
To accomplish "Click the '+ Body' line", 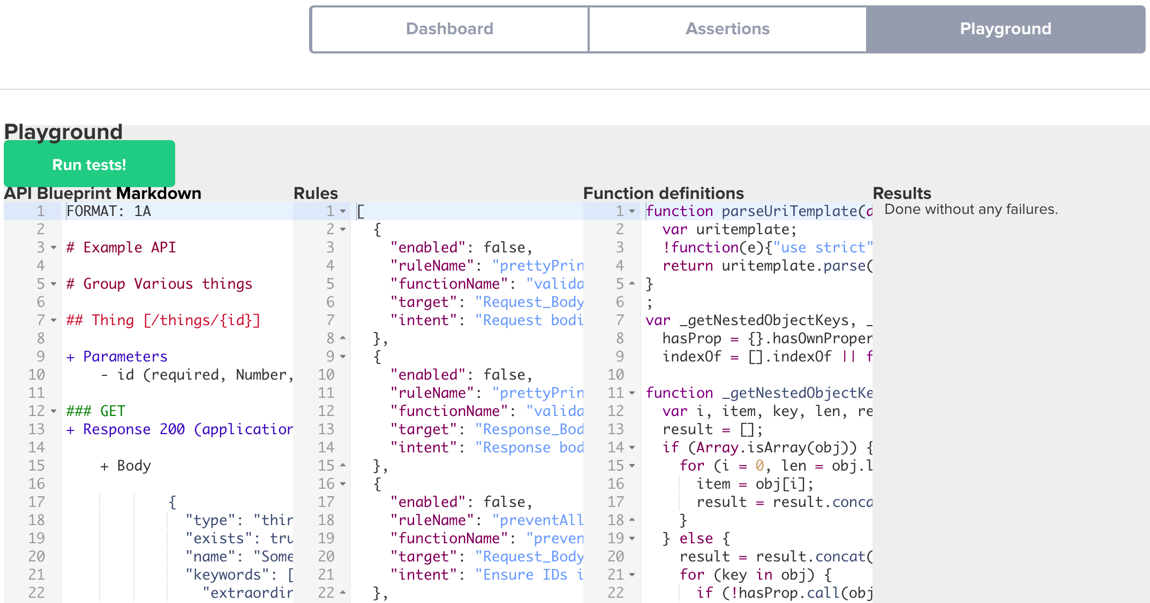I will pos(125,466).
